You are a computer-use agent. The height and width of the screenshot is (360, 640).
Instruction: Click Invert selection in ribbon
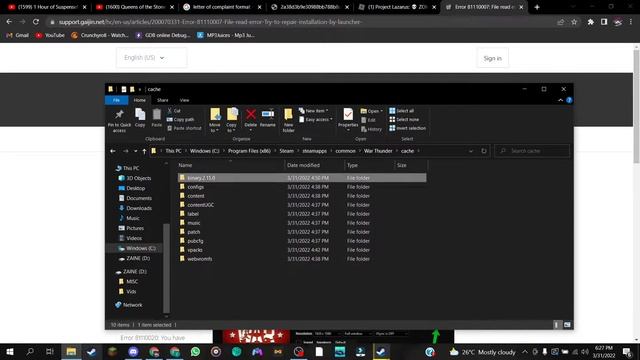(407, 128)
